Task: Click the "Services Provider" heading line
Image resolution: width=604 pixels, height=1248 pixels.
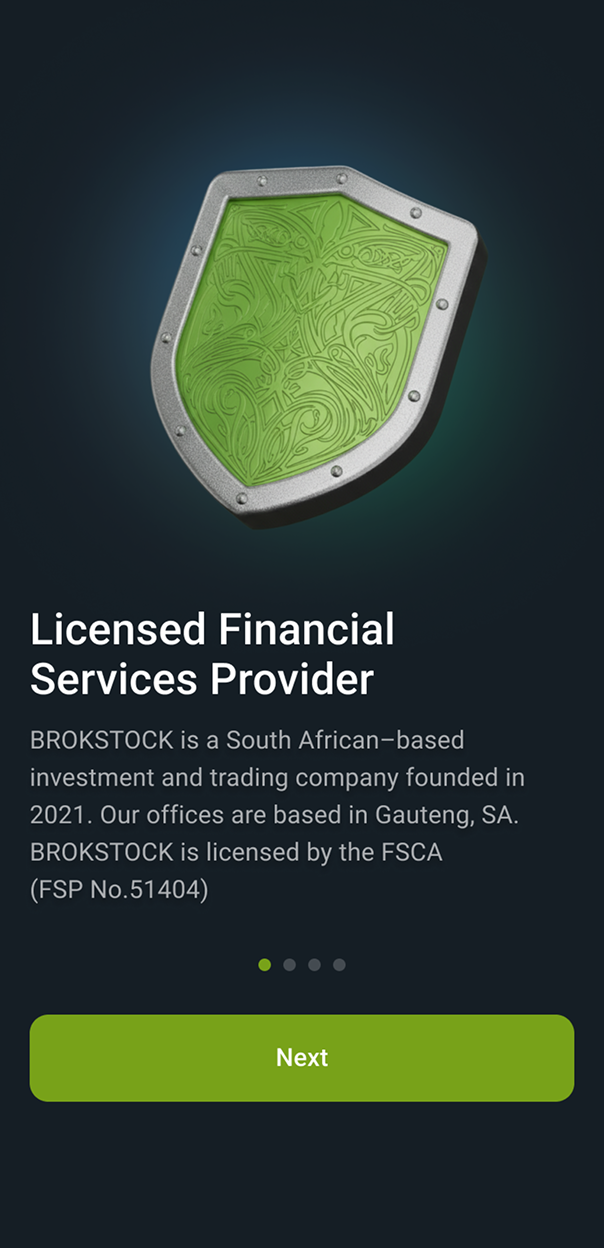Action: (202, 680)
